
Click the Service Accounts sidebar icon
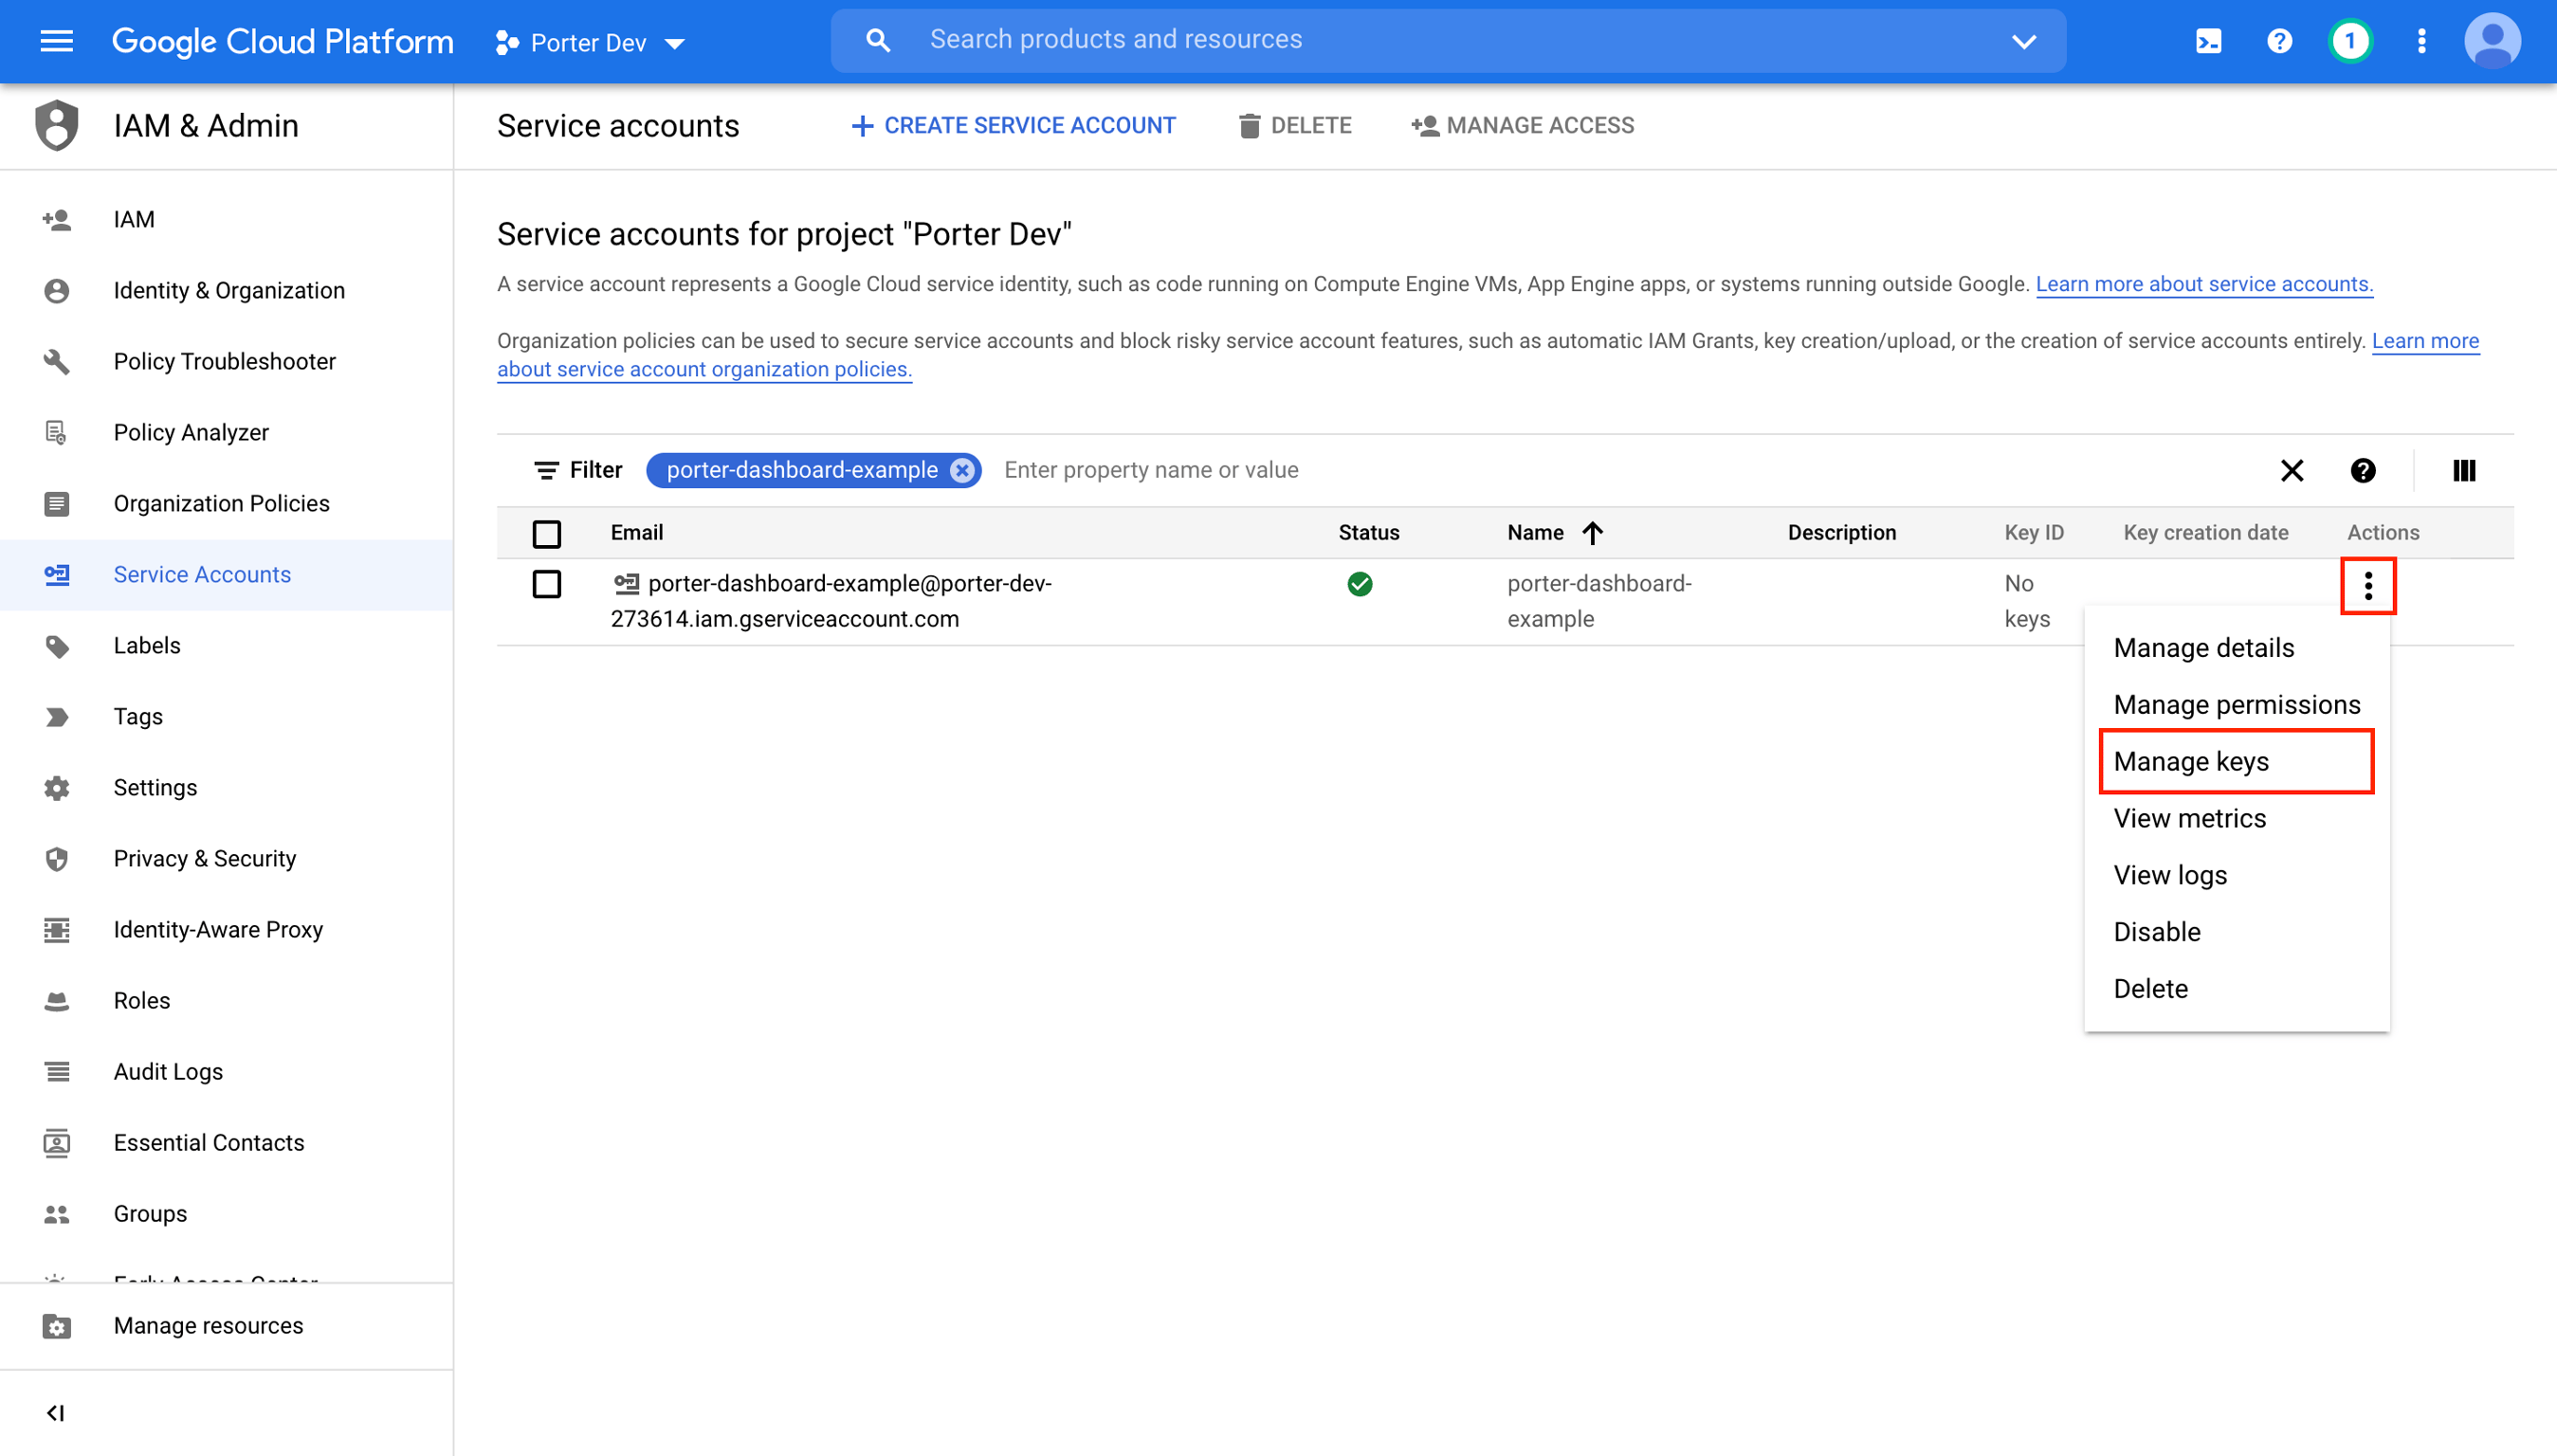pos(56,574)
